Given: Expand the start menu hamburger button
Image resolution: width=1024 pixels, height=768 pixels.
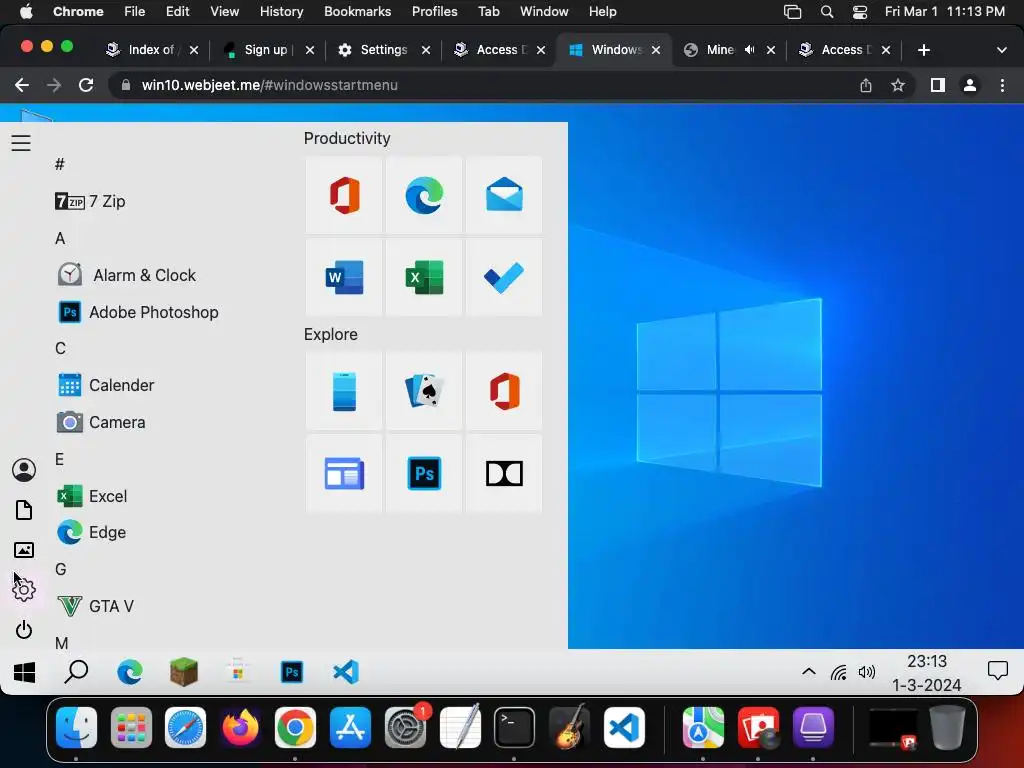Looking at the screenshot, I should [21, 143].
